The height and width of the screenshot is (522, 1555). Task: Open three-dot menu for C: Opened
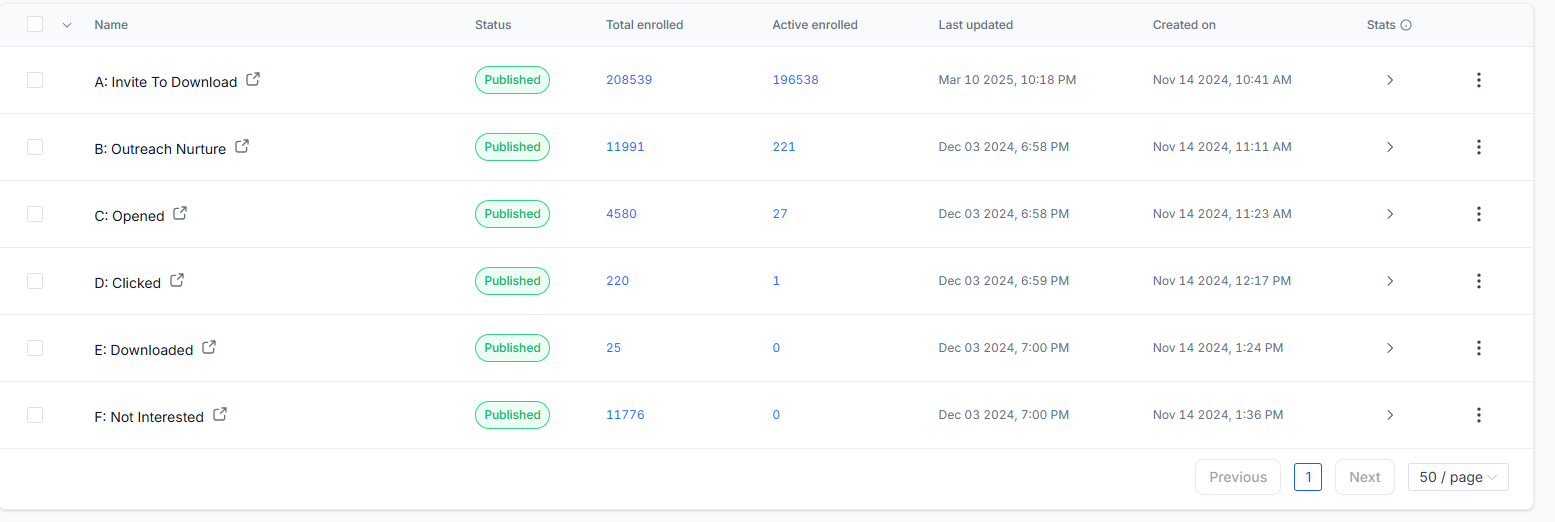[1479, 214]
